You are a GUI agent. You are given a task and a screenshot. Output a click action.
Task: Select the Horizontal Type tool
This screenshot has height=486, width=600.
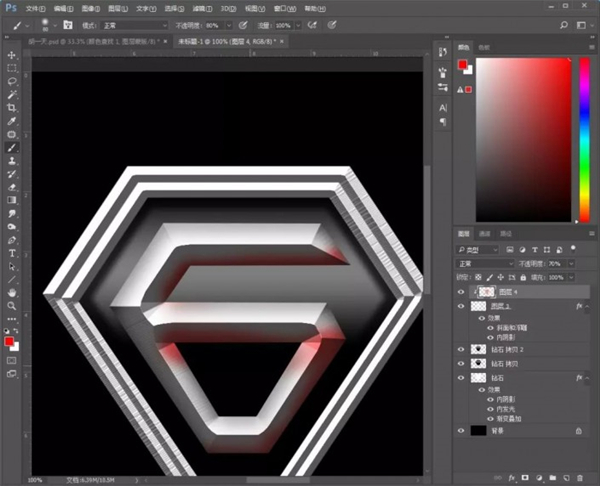pos(12,253)
